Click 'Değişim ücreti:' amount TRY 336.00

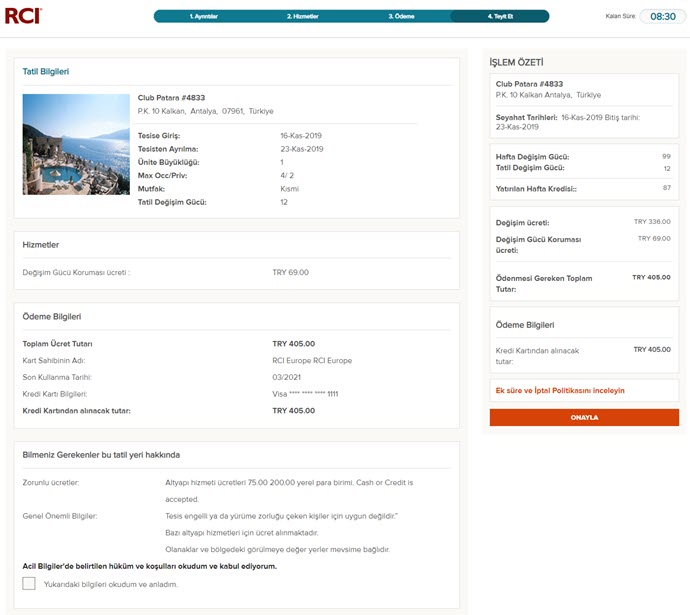[652, 221]
